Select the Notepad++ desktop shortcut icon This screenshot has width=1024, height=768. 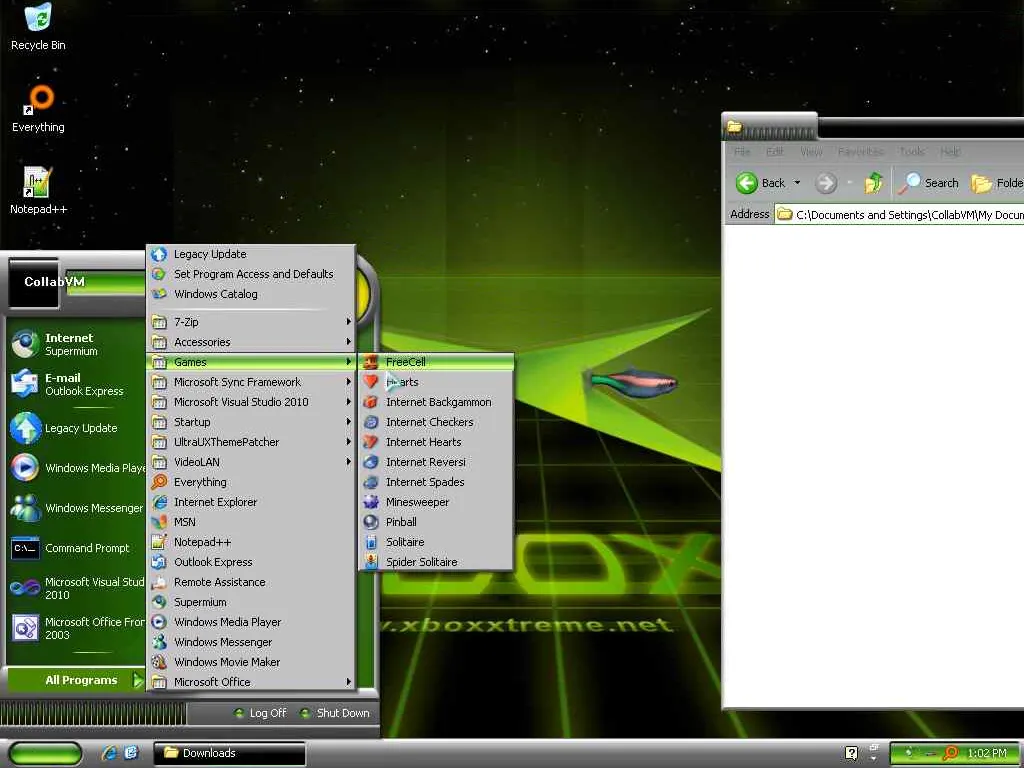(x=38, y=191)
